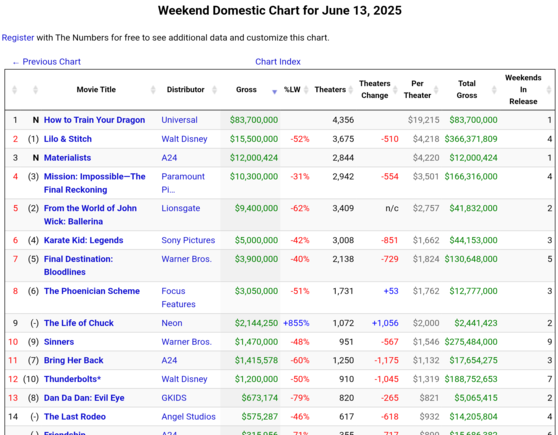Open The Life of Chuck link

(x=79, y=323)
